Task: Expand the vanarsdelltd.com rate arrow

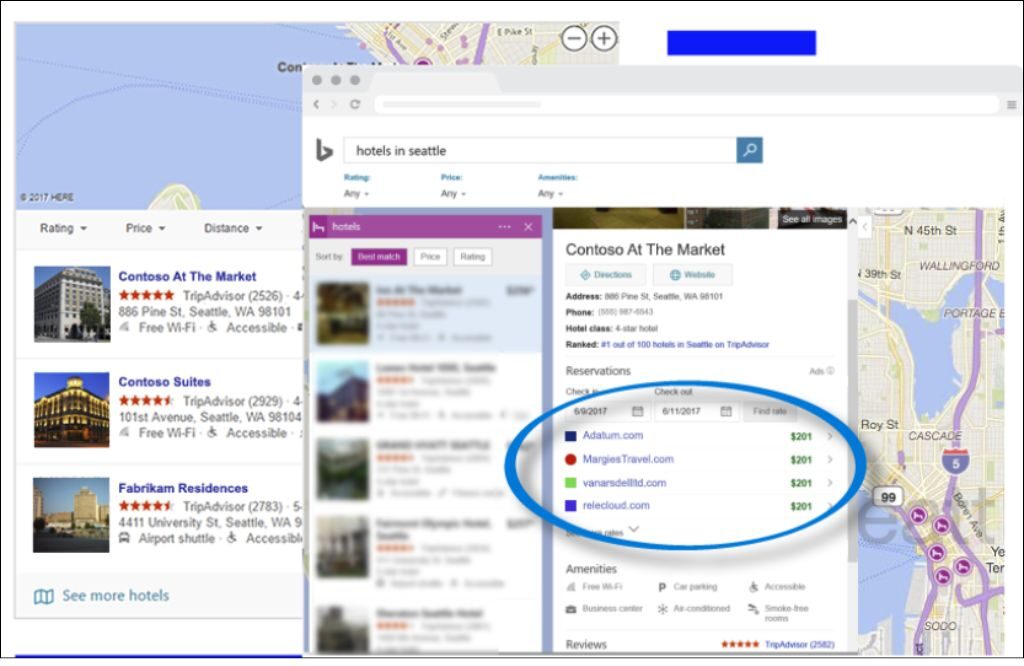Action: [830, 483]
